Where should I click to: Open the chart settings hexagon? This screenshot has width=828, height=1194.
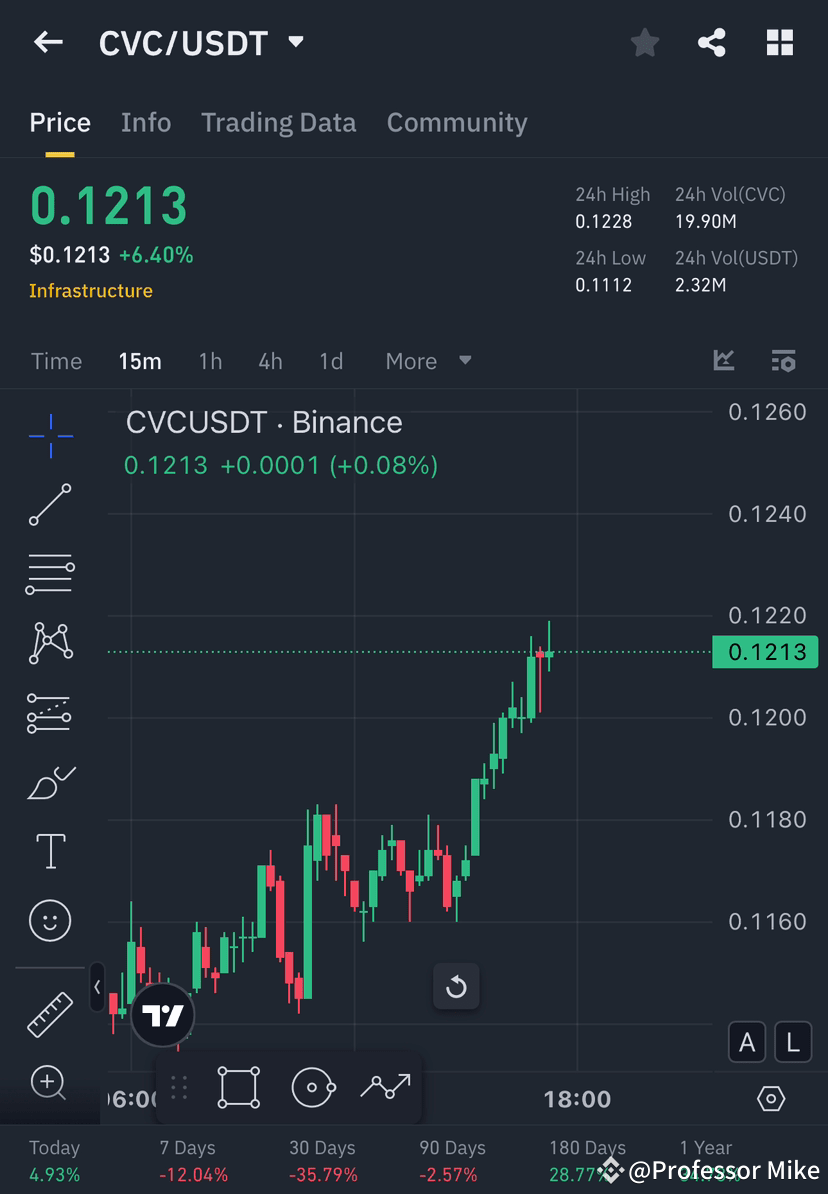click(x=771, y=1098)
